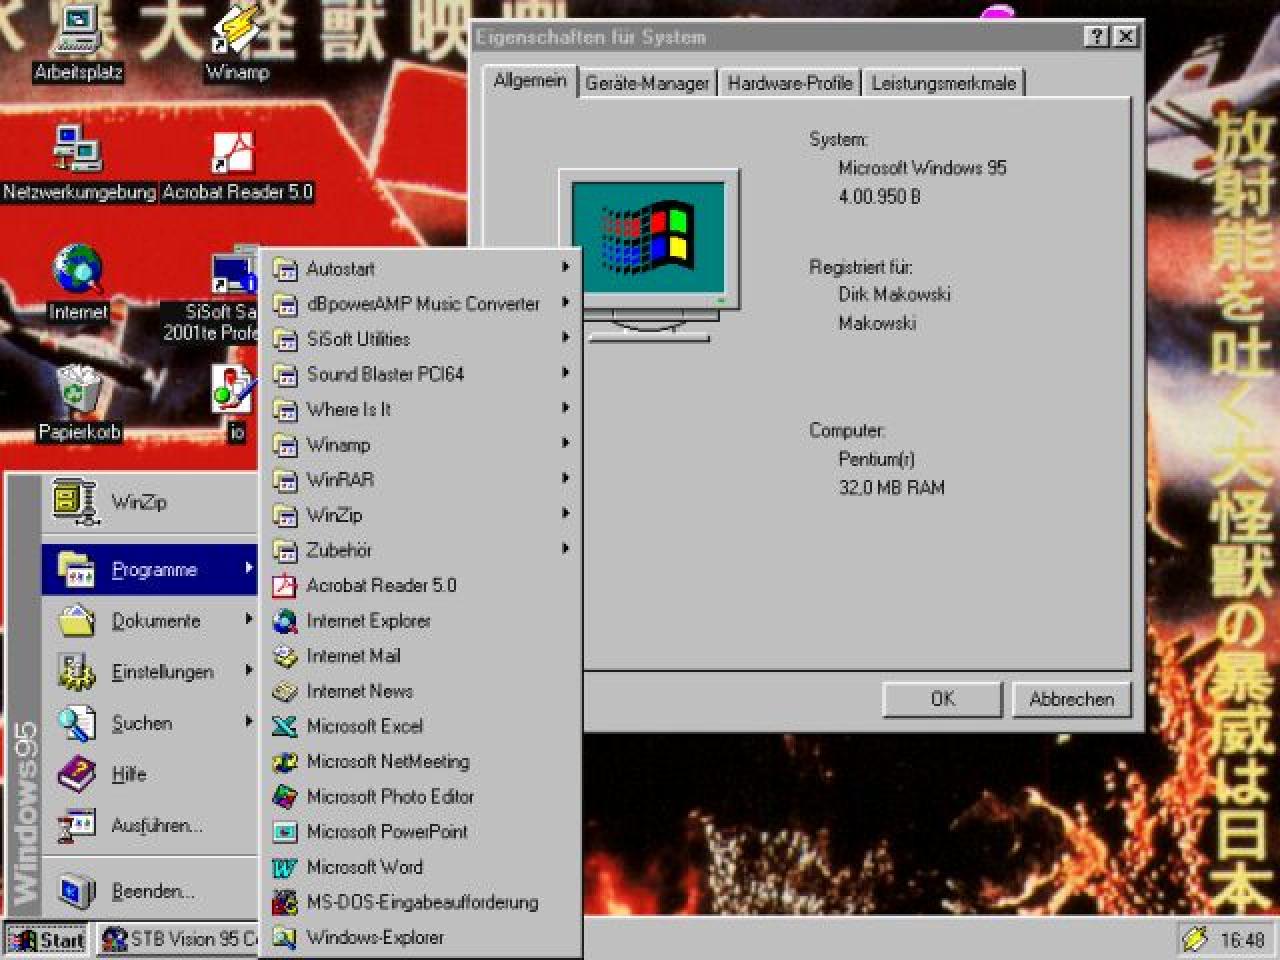Expand the Autostart submenu arrow

[565, 267]
